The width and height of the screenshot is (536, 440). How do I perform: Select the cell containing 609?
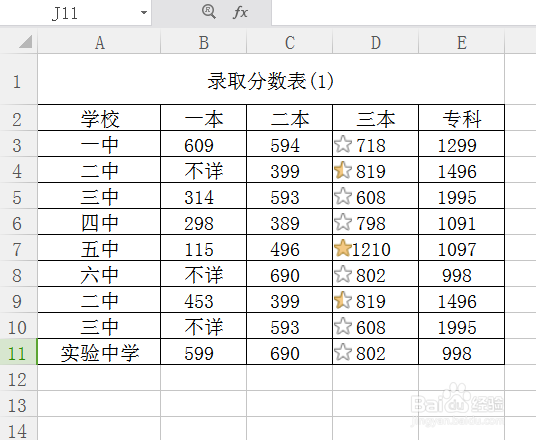click(204, 144)
